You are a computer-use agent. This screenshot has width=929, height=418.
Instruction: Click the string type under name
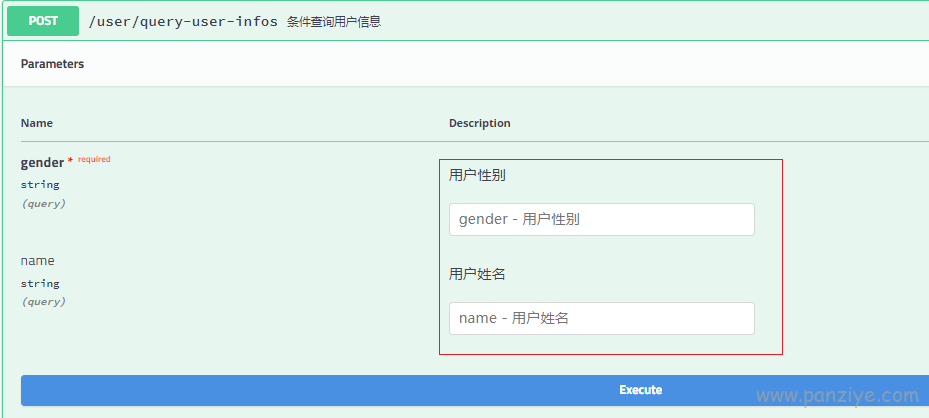pyautogui.click(x=40, y=284)
